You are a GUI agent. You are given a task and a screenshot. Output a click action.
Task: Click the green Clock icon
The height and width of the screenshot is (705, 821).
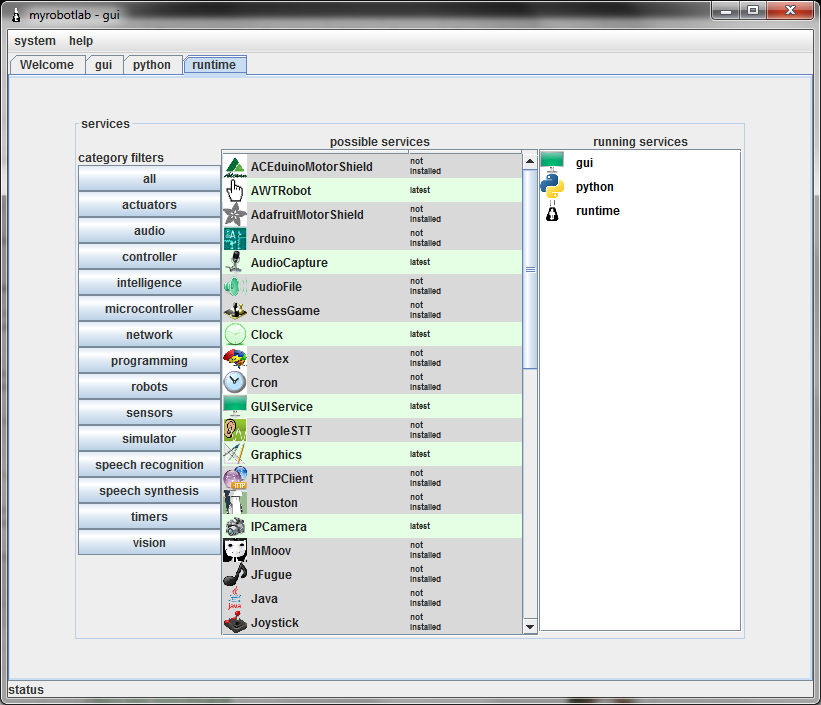pos(235,335)
